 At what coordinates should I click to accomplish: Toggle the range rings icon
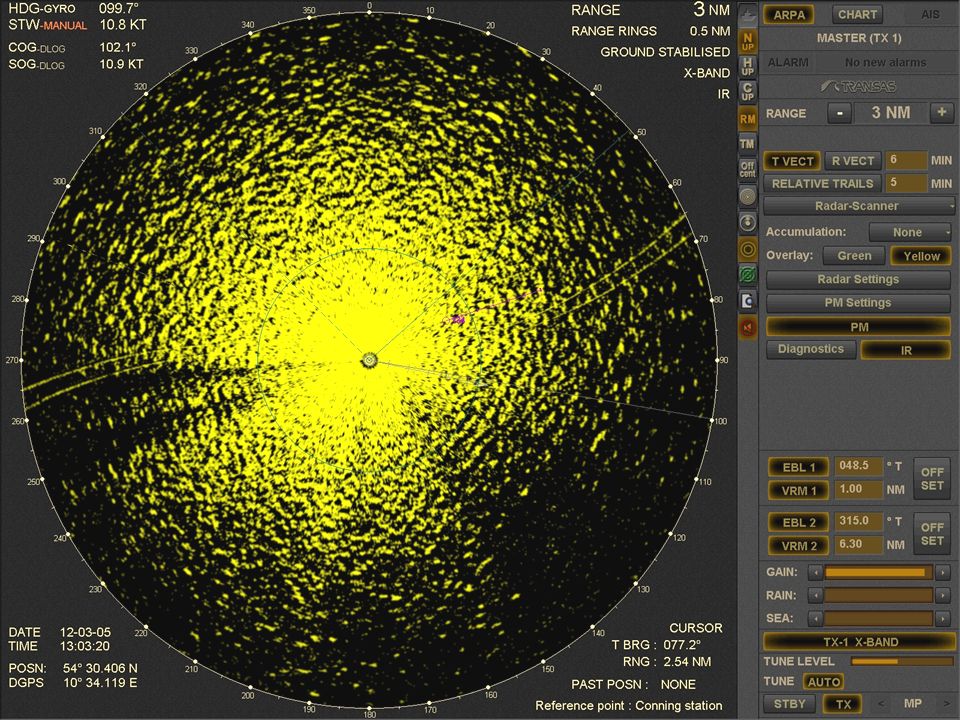748,249
